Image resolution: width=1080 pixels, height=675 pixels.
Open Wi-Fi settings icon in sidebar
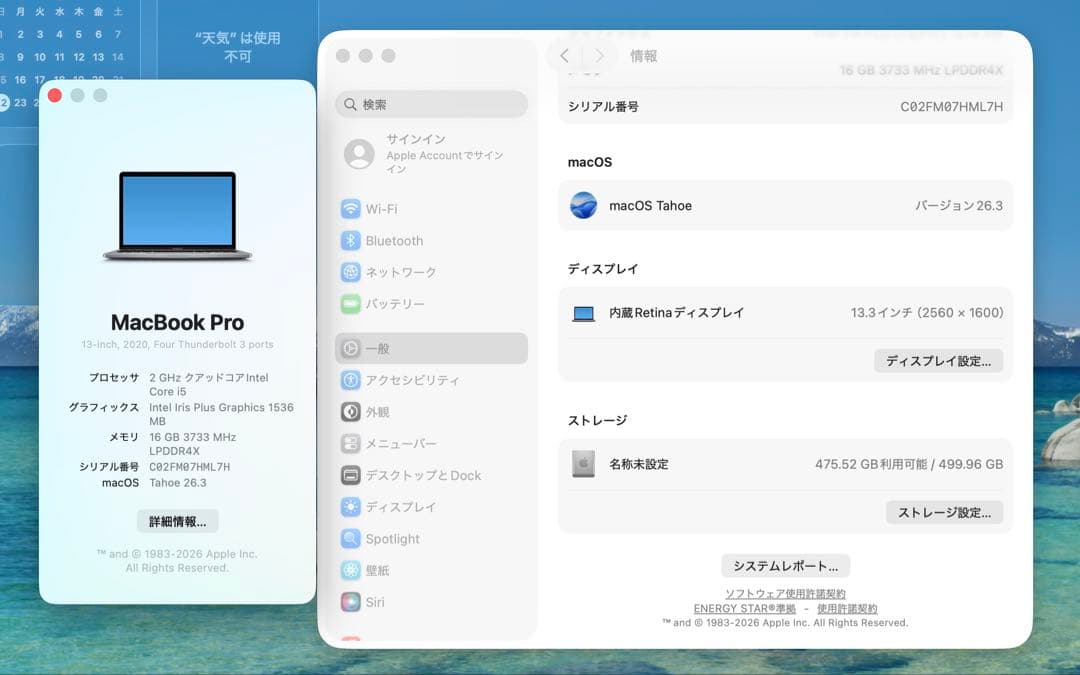[x=351, y=209]
